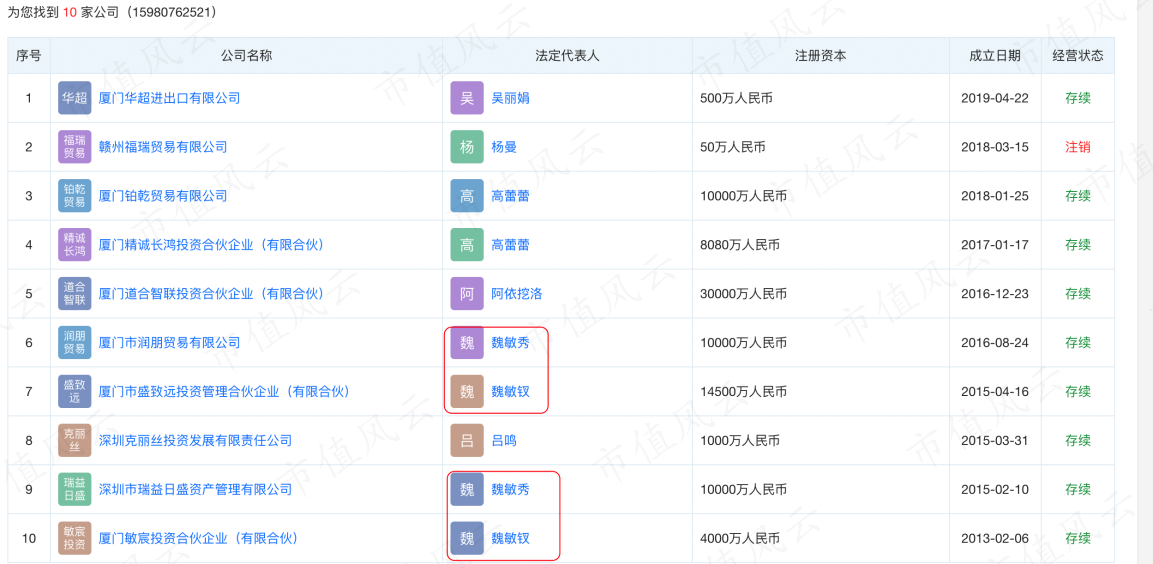This screenshot has height=564, width=1153.
Task: Click the 福瑞贸易 company logo badge
Action: [x=74, y=146]
